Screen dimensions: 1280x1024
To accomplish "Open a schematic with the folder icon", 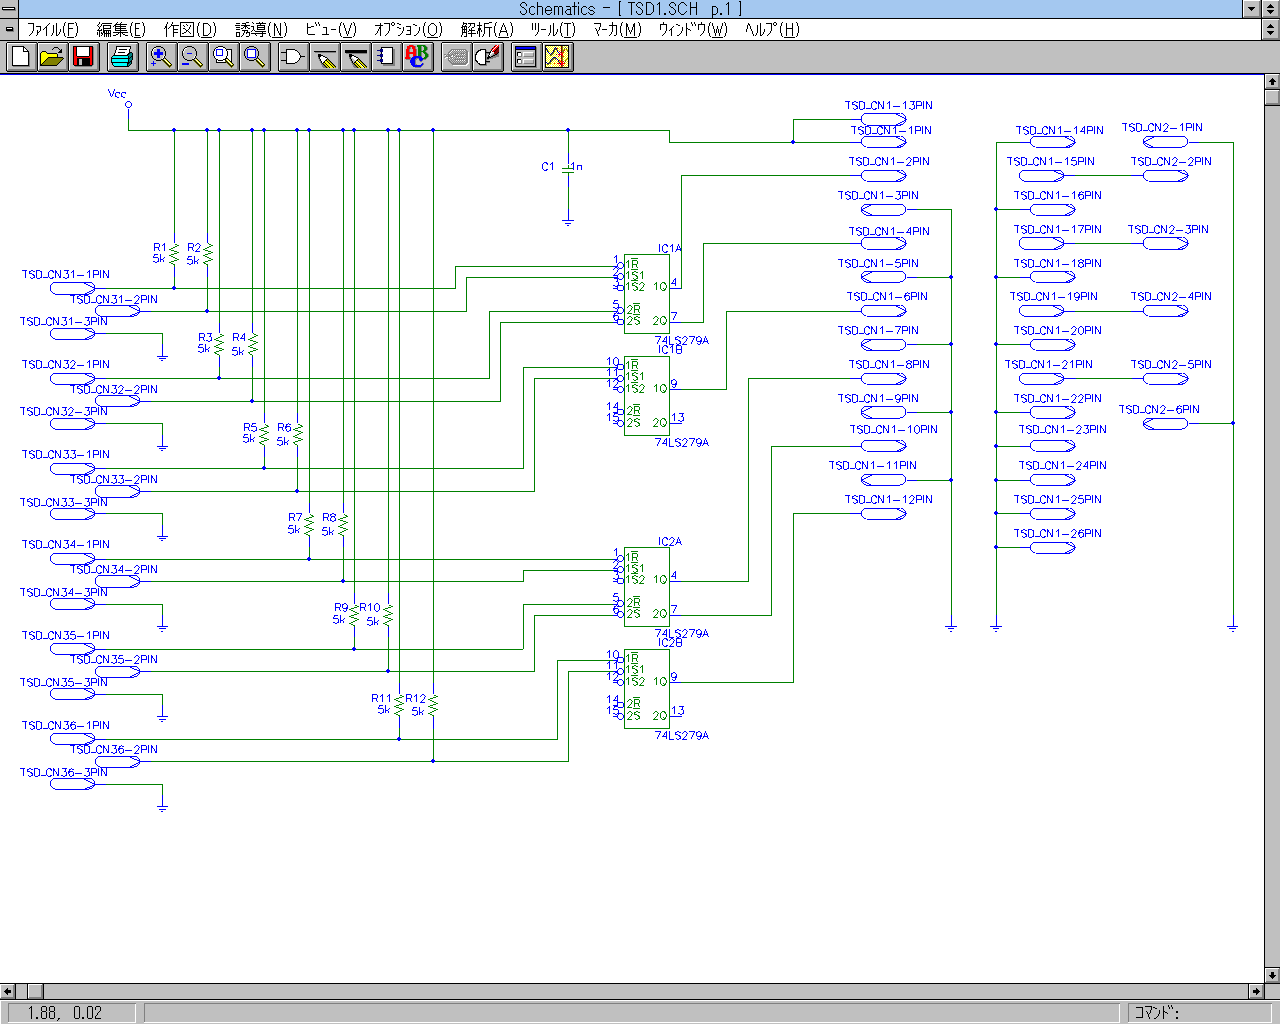I will click(x=52, y=57).
